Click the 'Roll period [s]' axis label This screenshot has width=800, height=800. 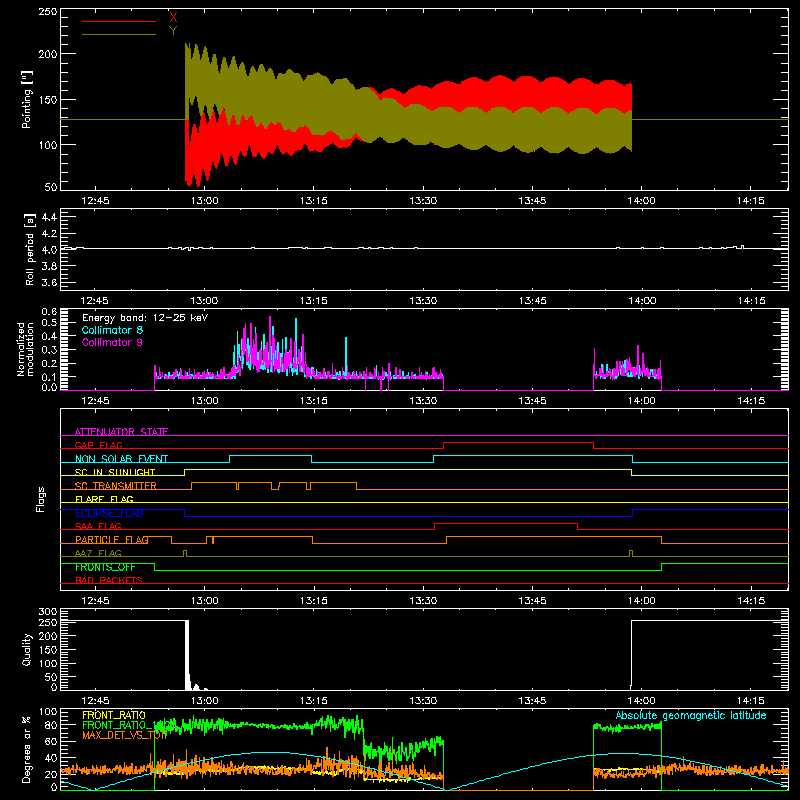tap(29, 249)
